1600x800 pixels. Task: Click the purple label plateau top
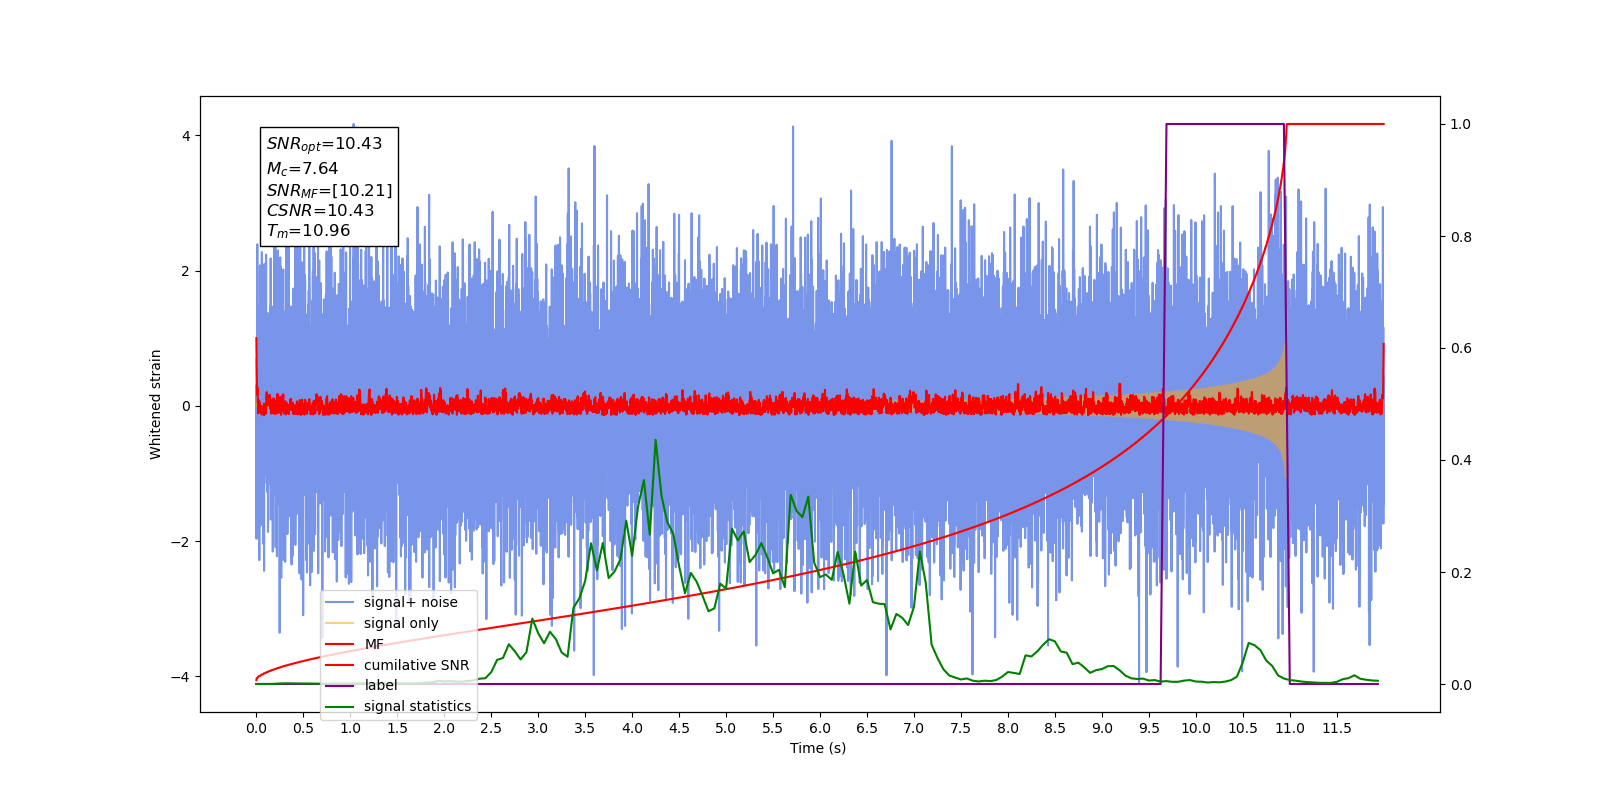pyautogui.click(x=1225, y=124)
